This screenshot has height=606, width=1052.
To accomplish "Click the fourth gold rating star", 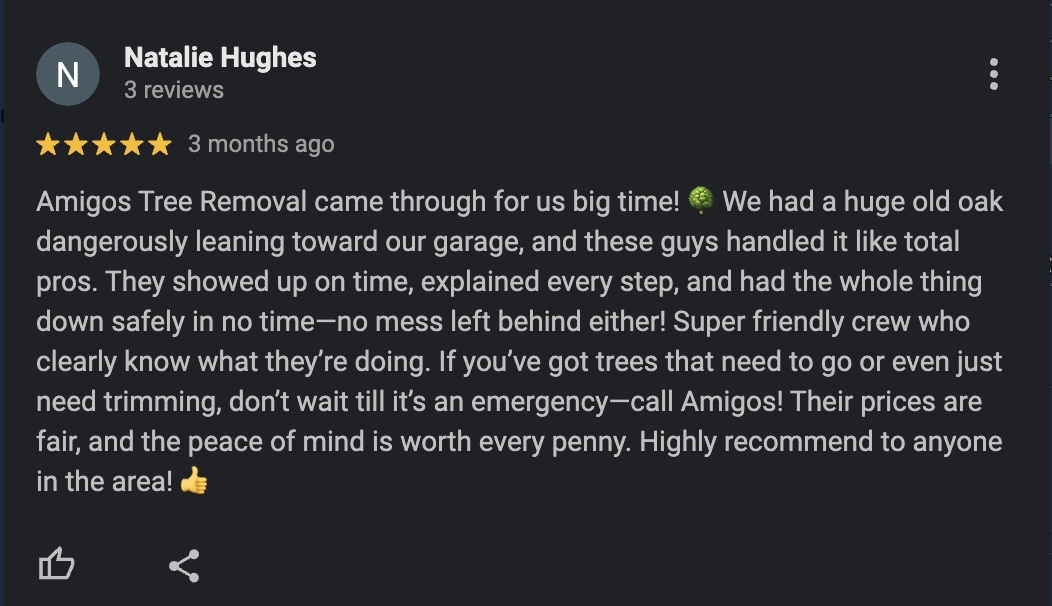I will click(x=131, y=145).
